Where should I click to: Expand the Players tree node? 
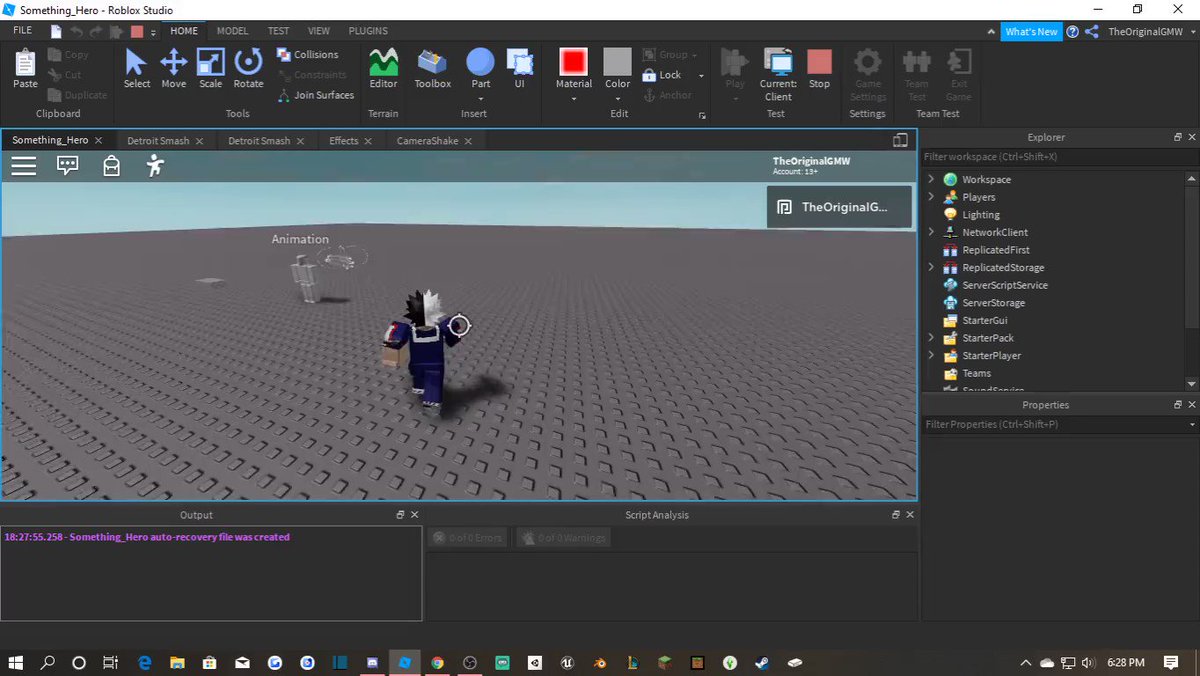tap(931, 197)
